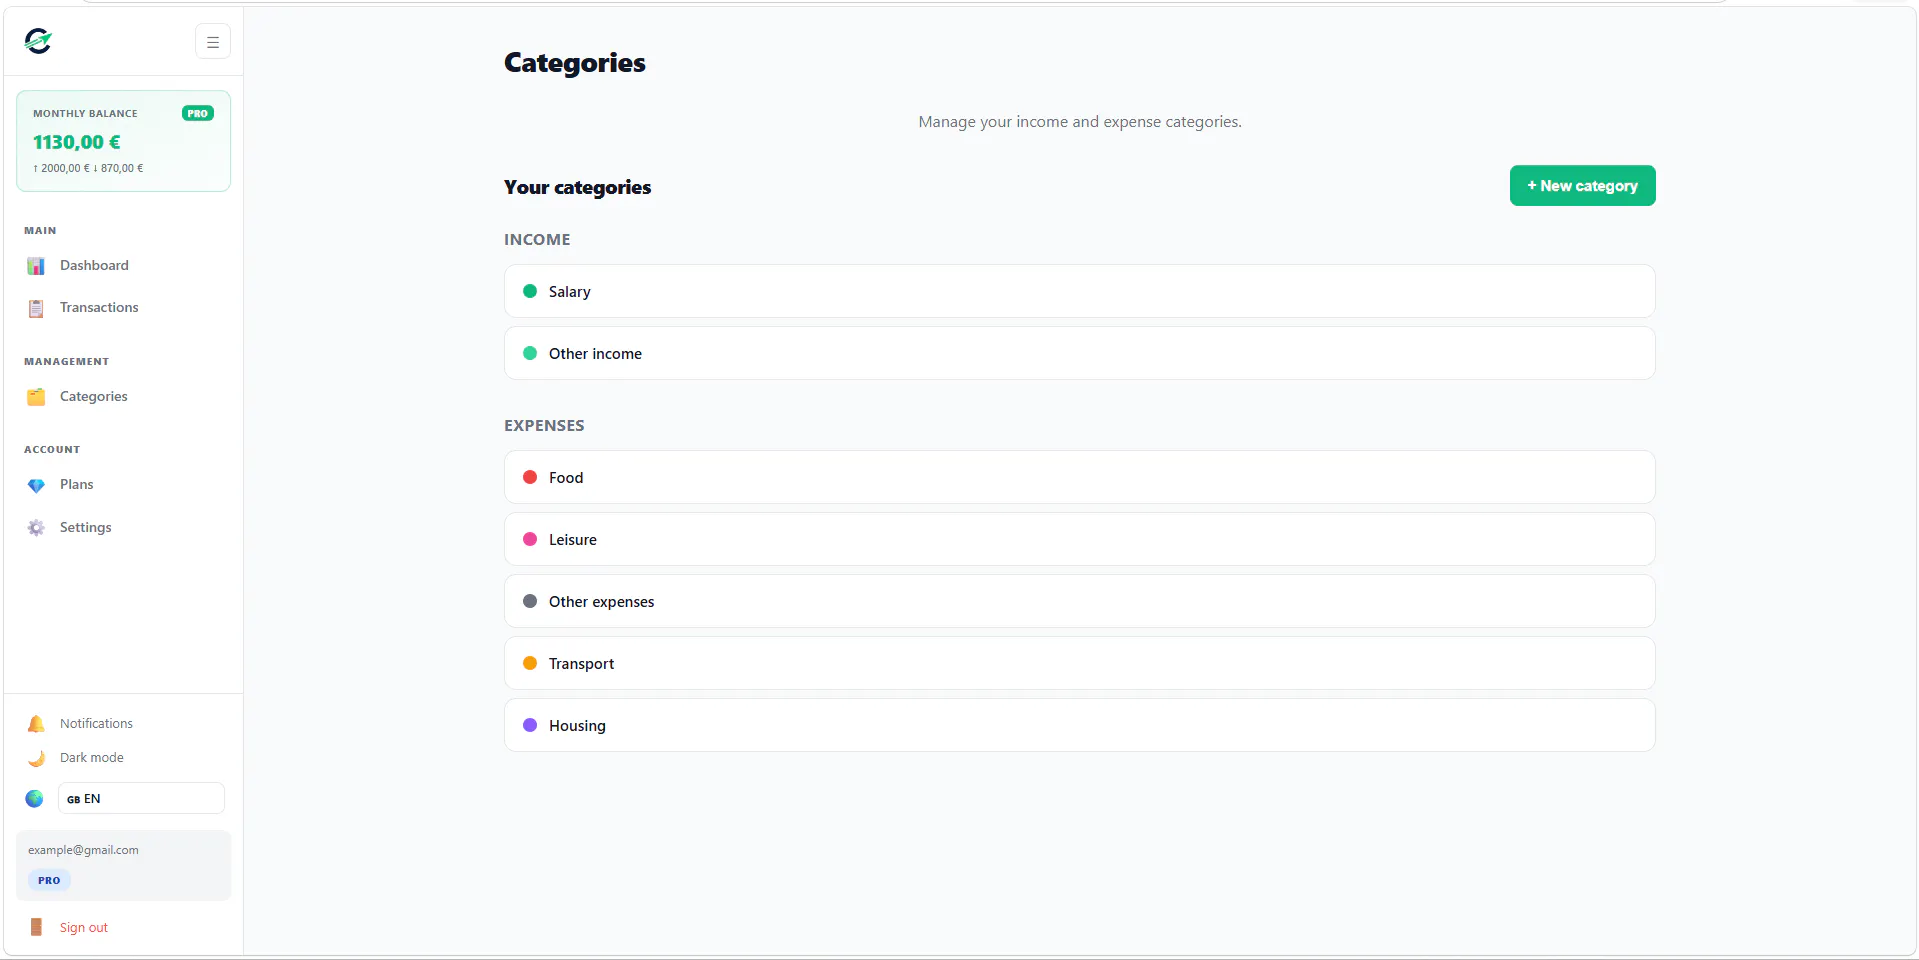Click the app logo icon

pyautogui.click(x=38, y=41)
